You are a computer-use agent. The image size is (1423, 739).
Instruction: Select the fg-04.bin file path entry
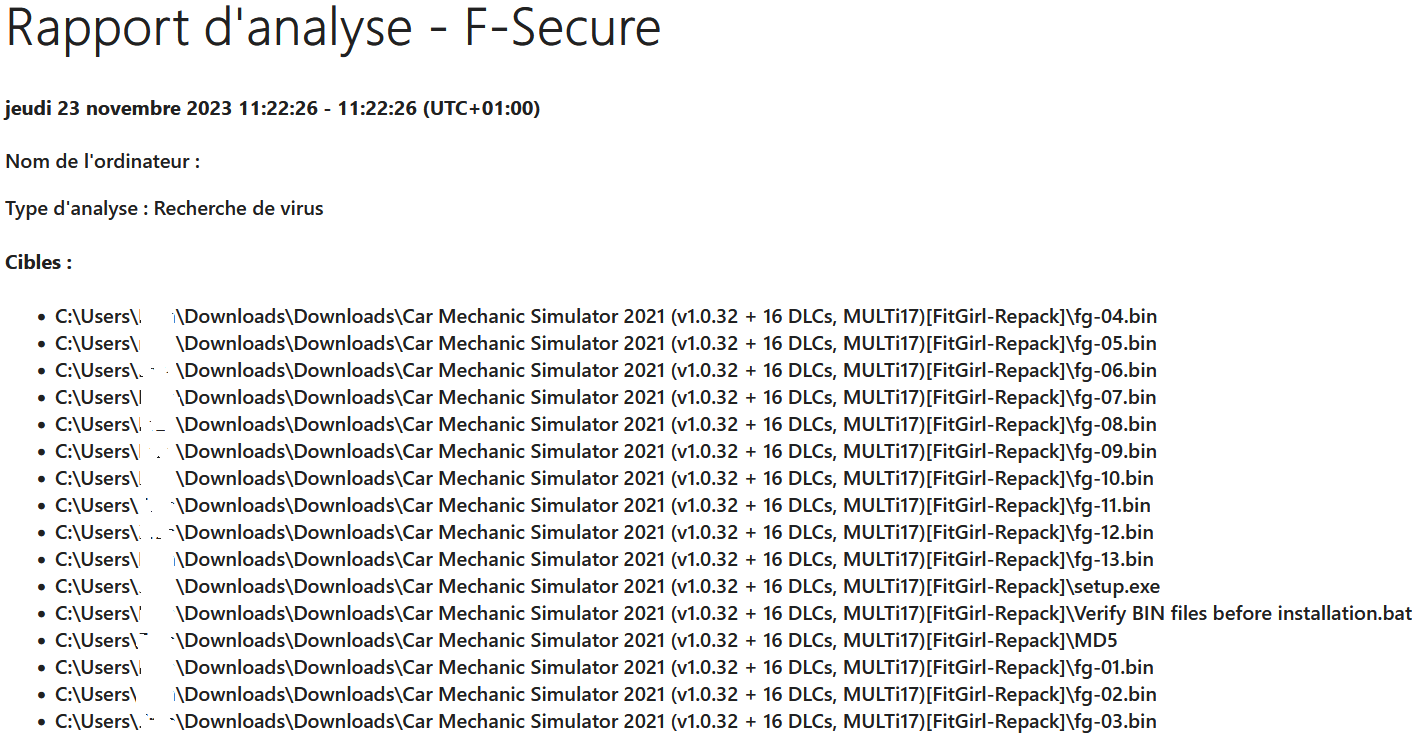point(606,317)
